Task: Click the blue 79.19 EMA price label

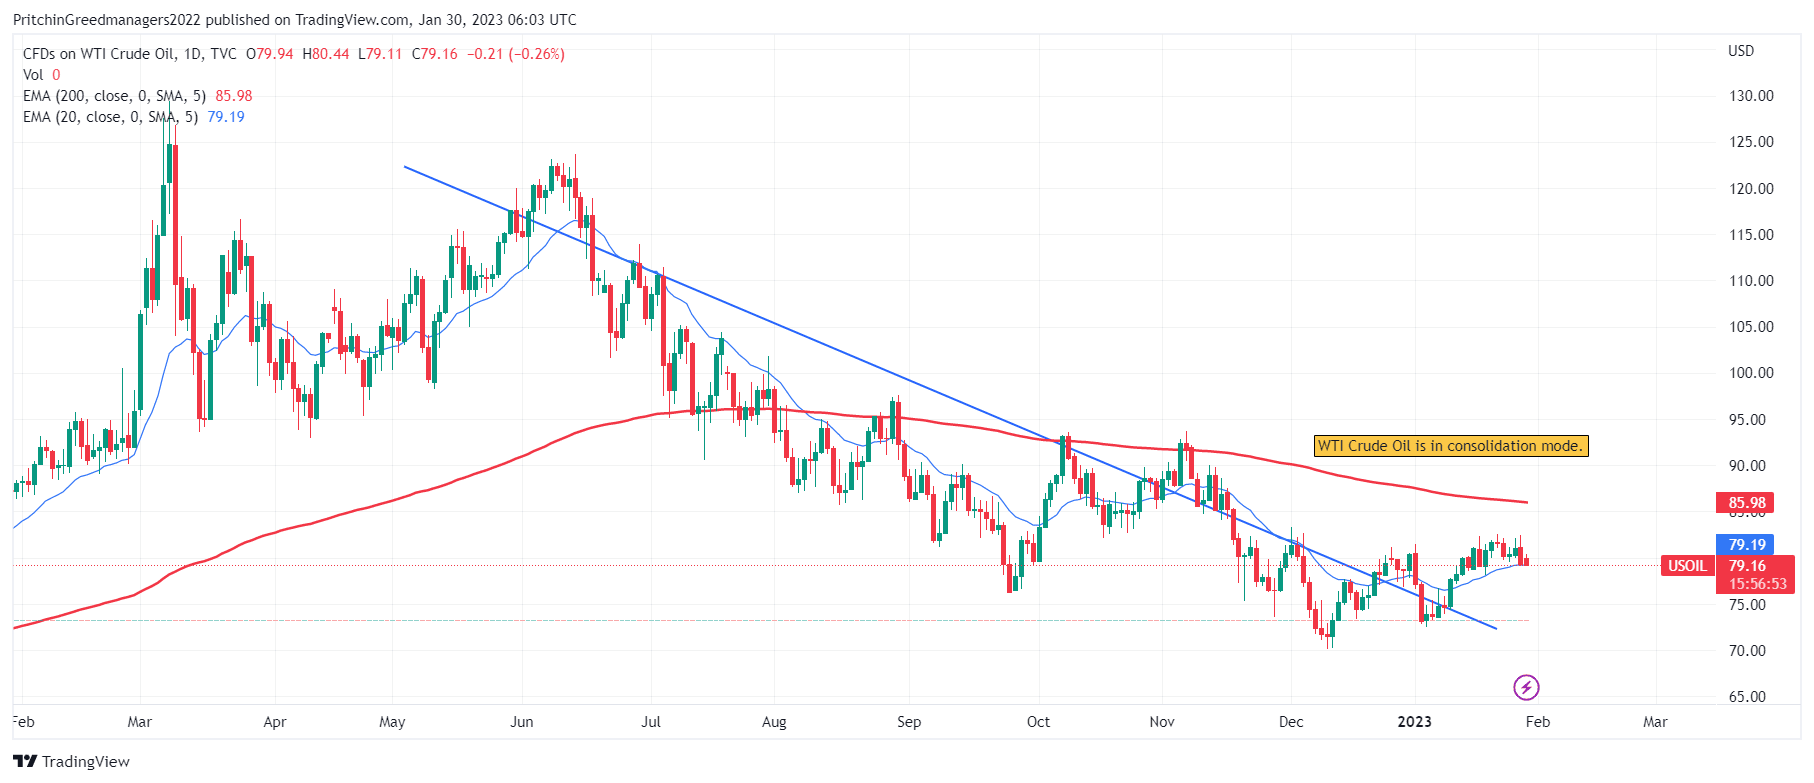Action: click(x=1746, y=545)
